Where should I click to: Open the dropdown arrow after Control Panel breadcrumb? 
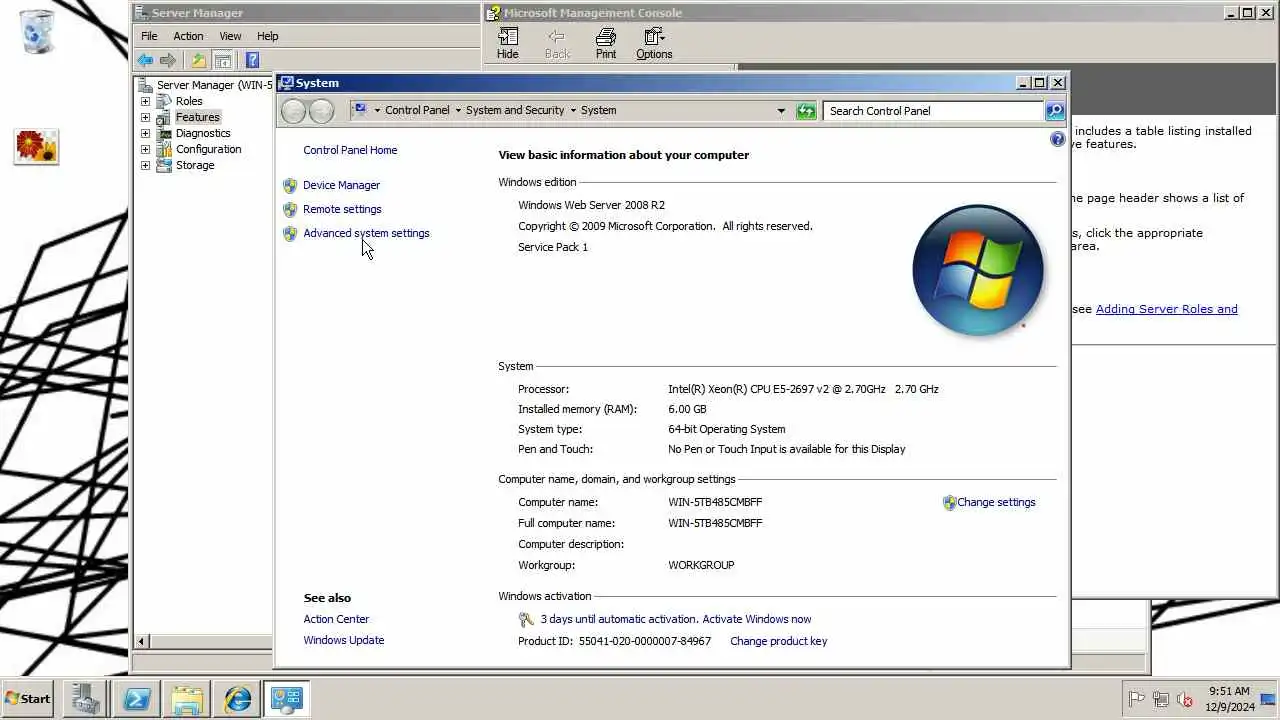tap(458, 111)
